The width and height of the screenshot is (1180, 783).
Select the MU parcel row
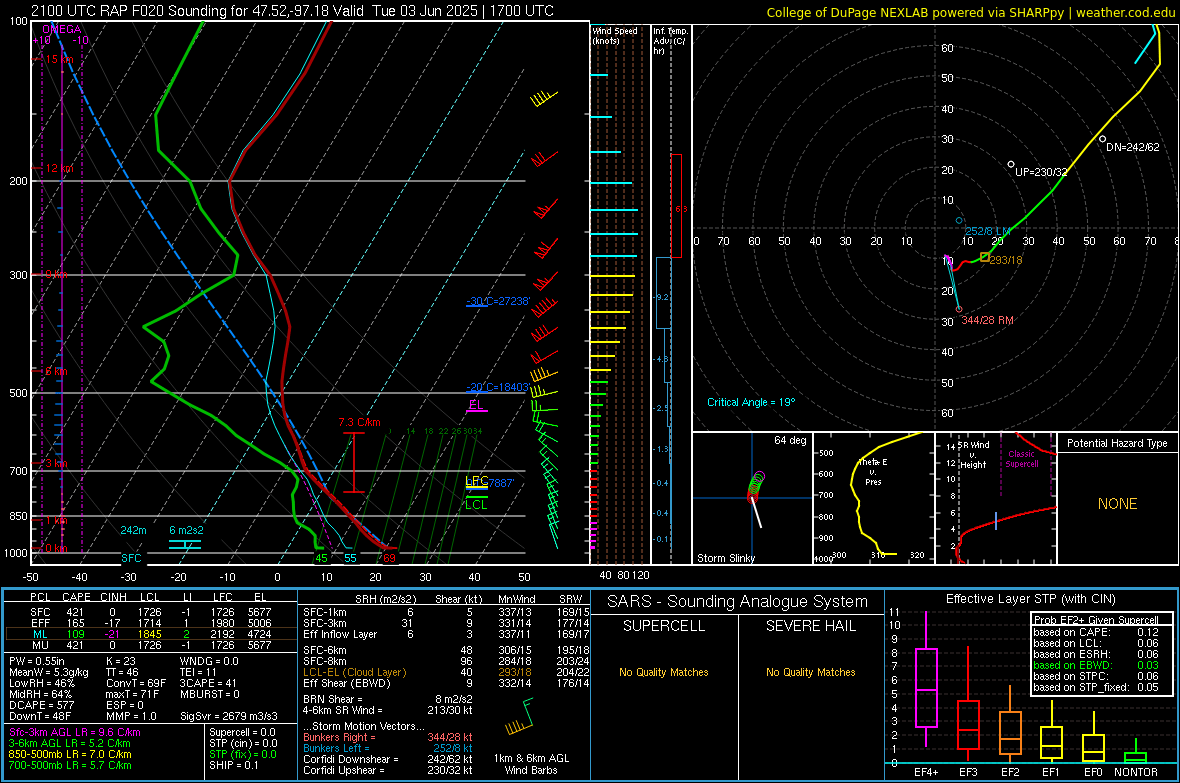tap(151, 644)
